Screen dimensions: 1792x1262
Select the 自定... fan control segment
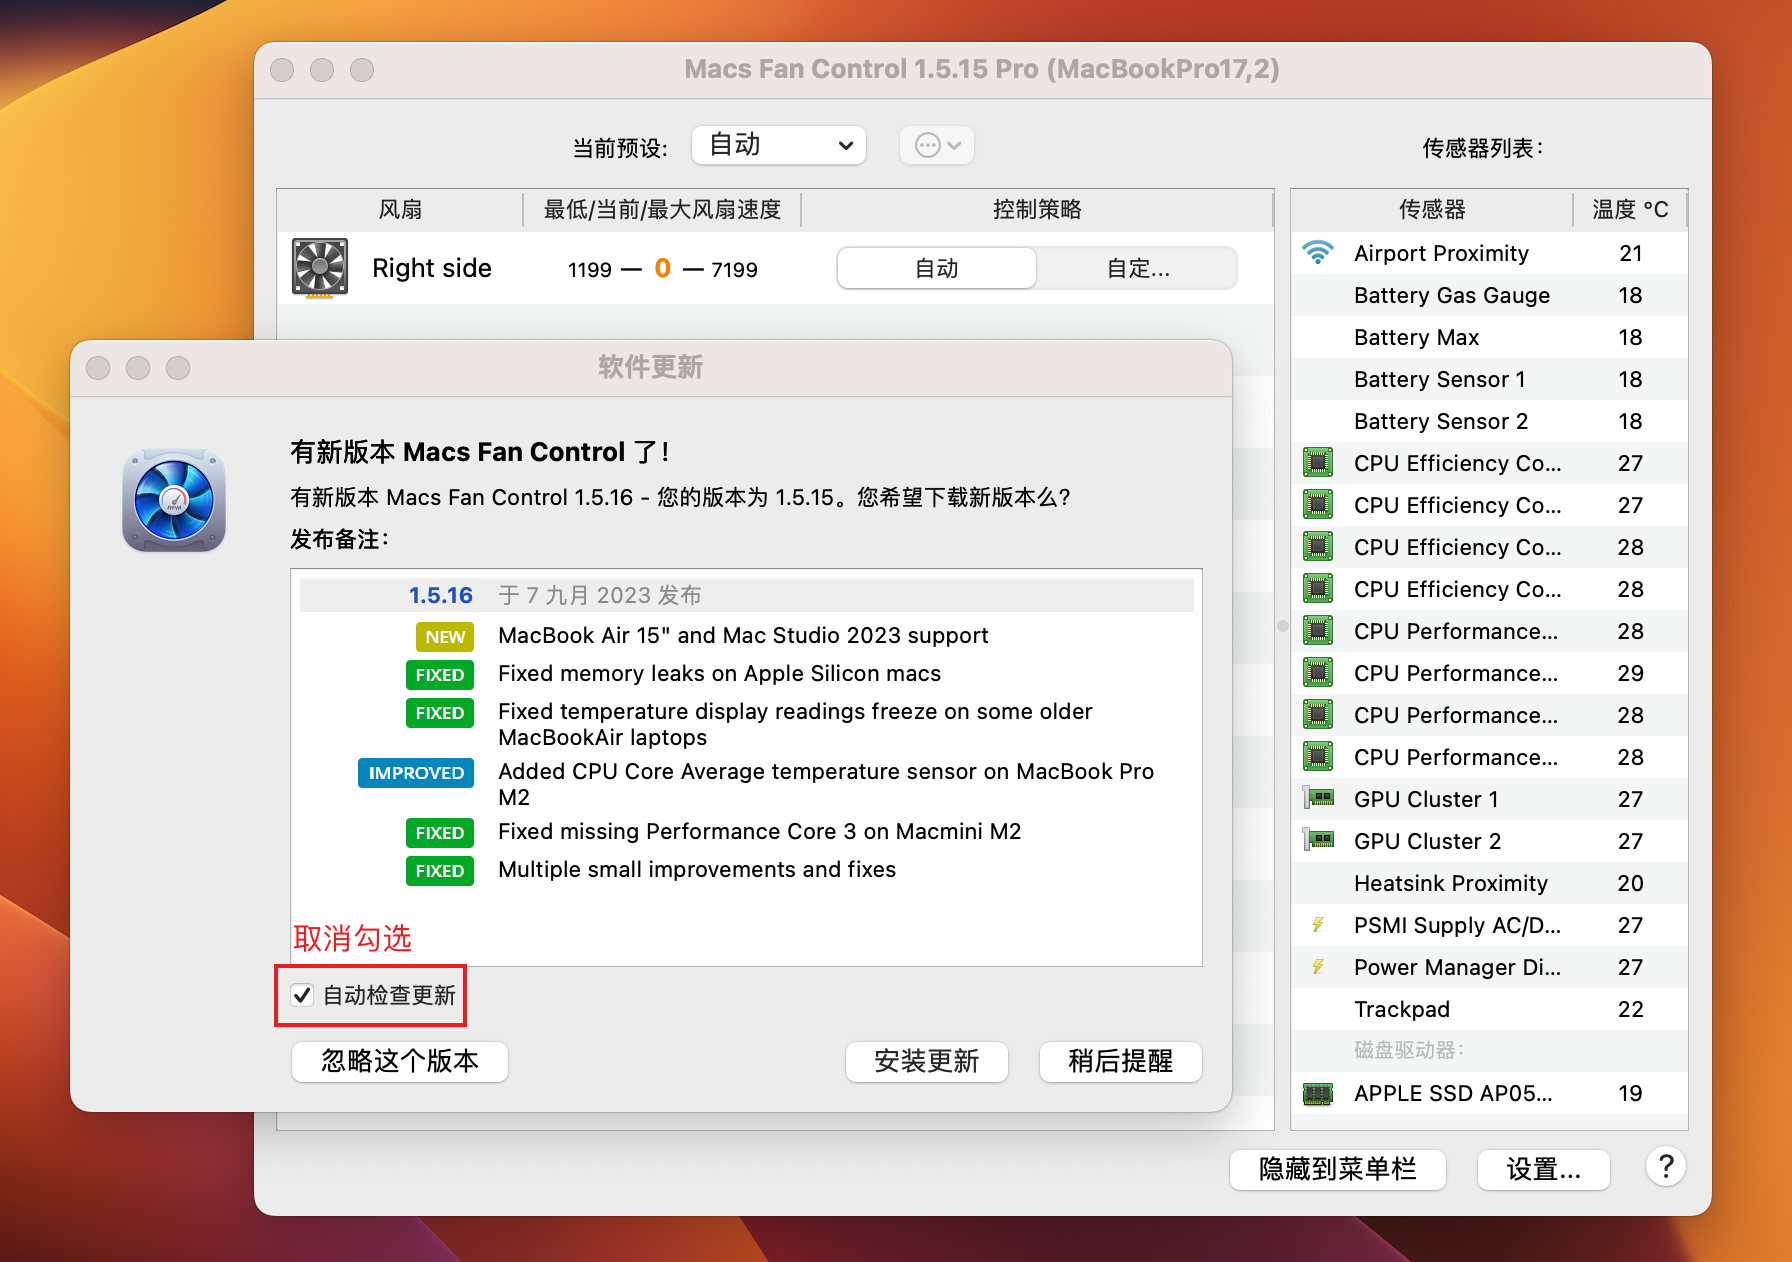(1138, 268)
